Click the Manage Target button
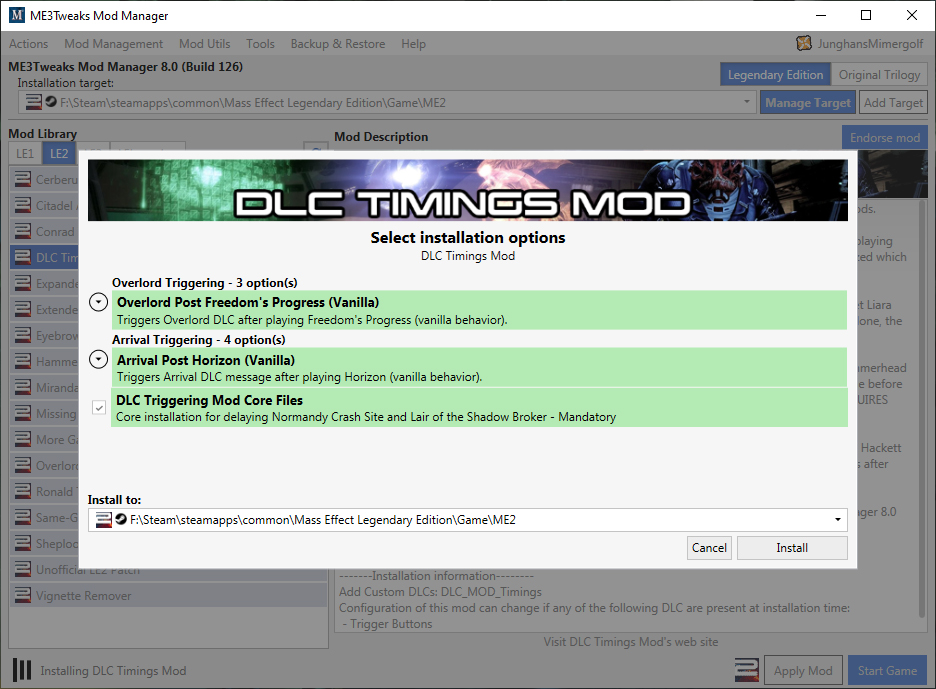The width and height of the screenshot is (936, 689). (x=808, y=103)
